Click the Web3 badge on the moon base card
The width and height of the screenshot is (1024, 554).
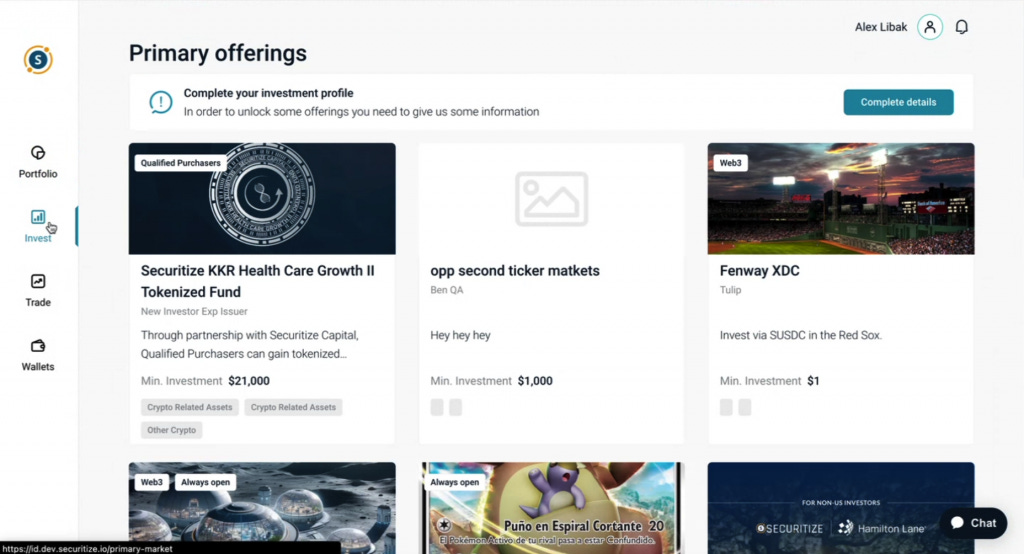[x=152, y=482]
